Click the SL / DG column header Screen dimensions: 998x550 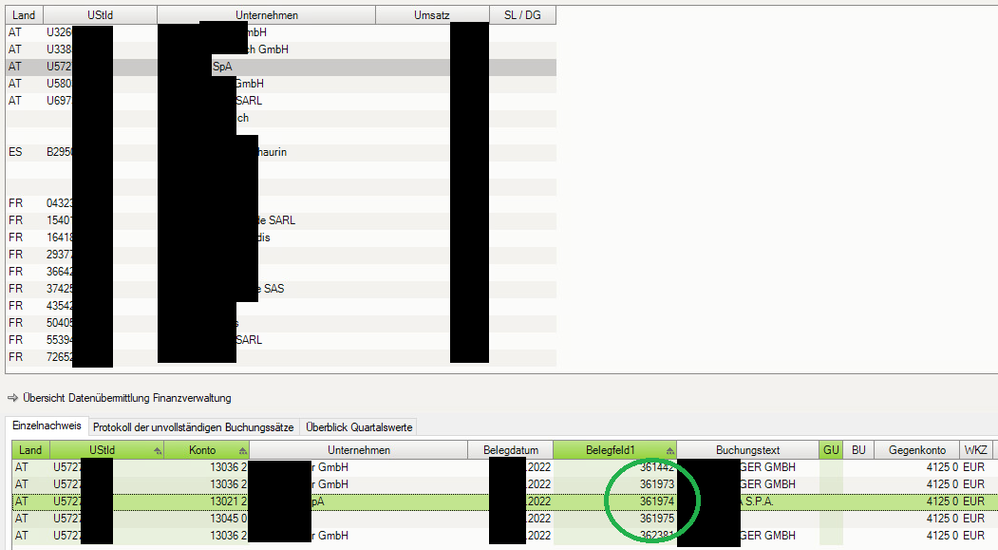[522, 16]
